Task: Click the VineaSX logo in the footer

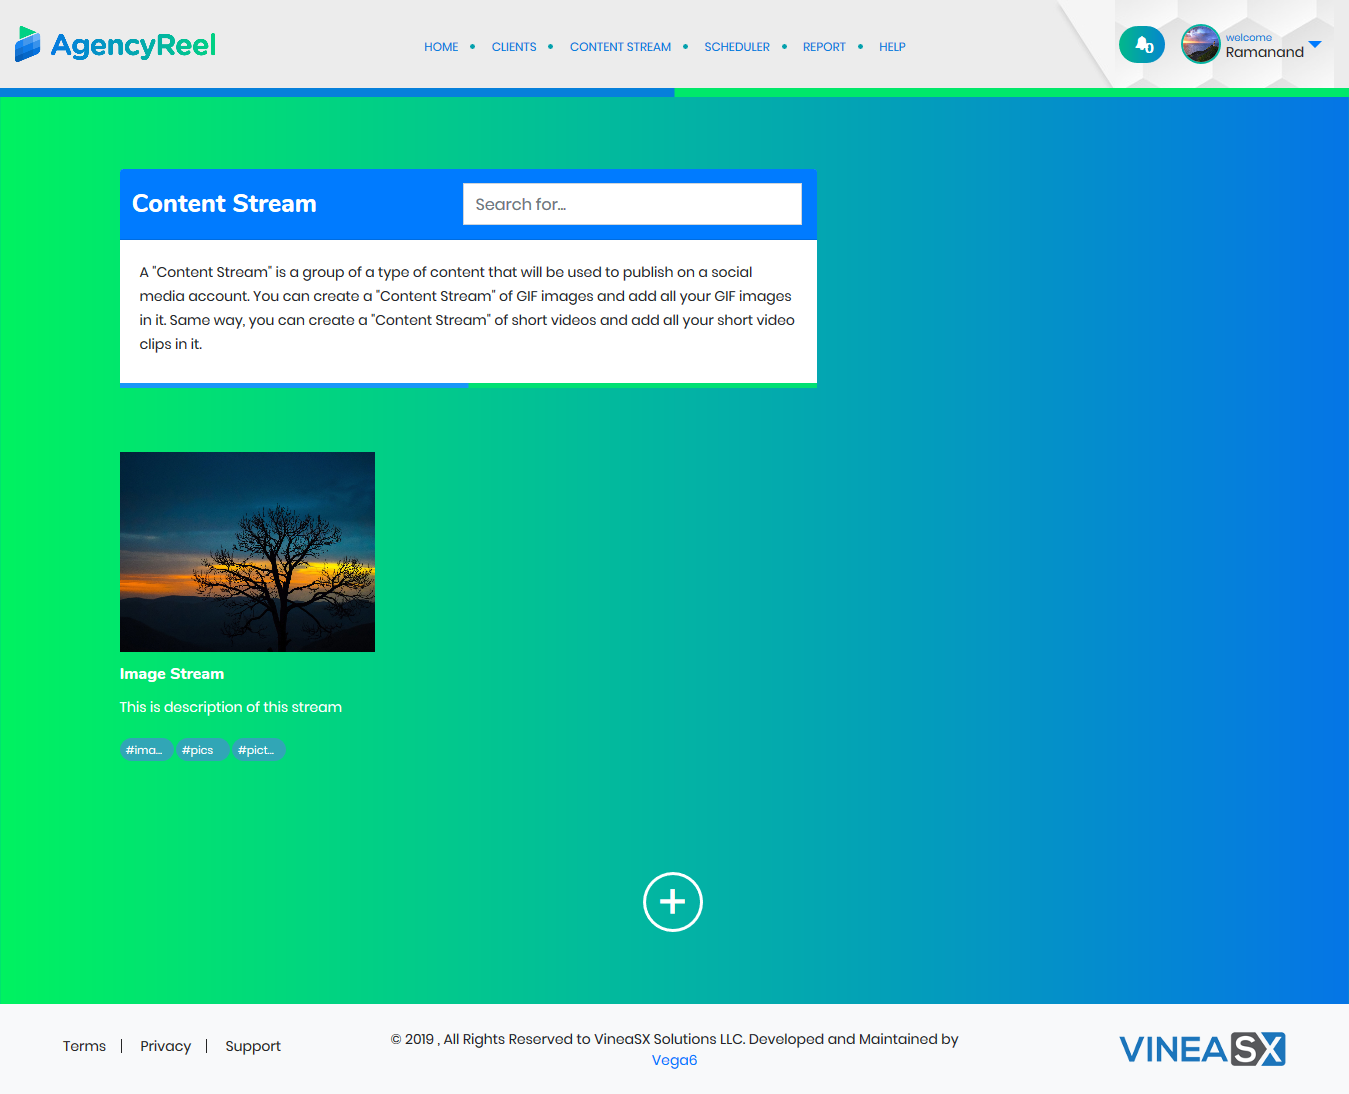Action: pos(1201,1049)
